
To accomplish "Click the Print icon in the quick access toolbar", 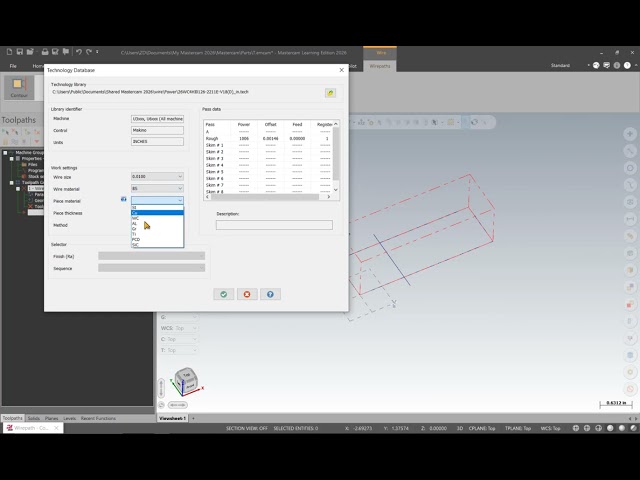I will pos(45,52).
